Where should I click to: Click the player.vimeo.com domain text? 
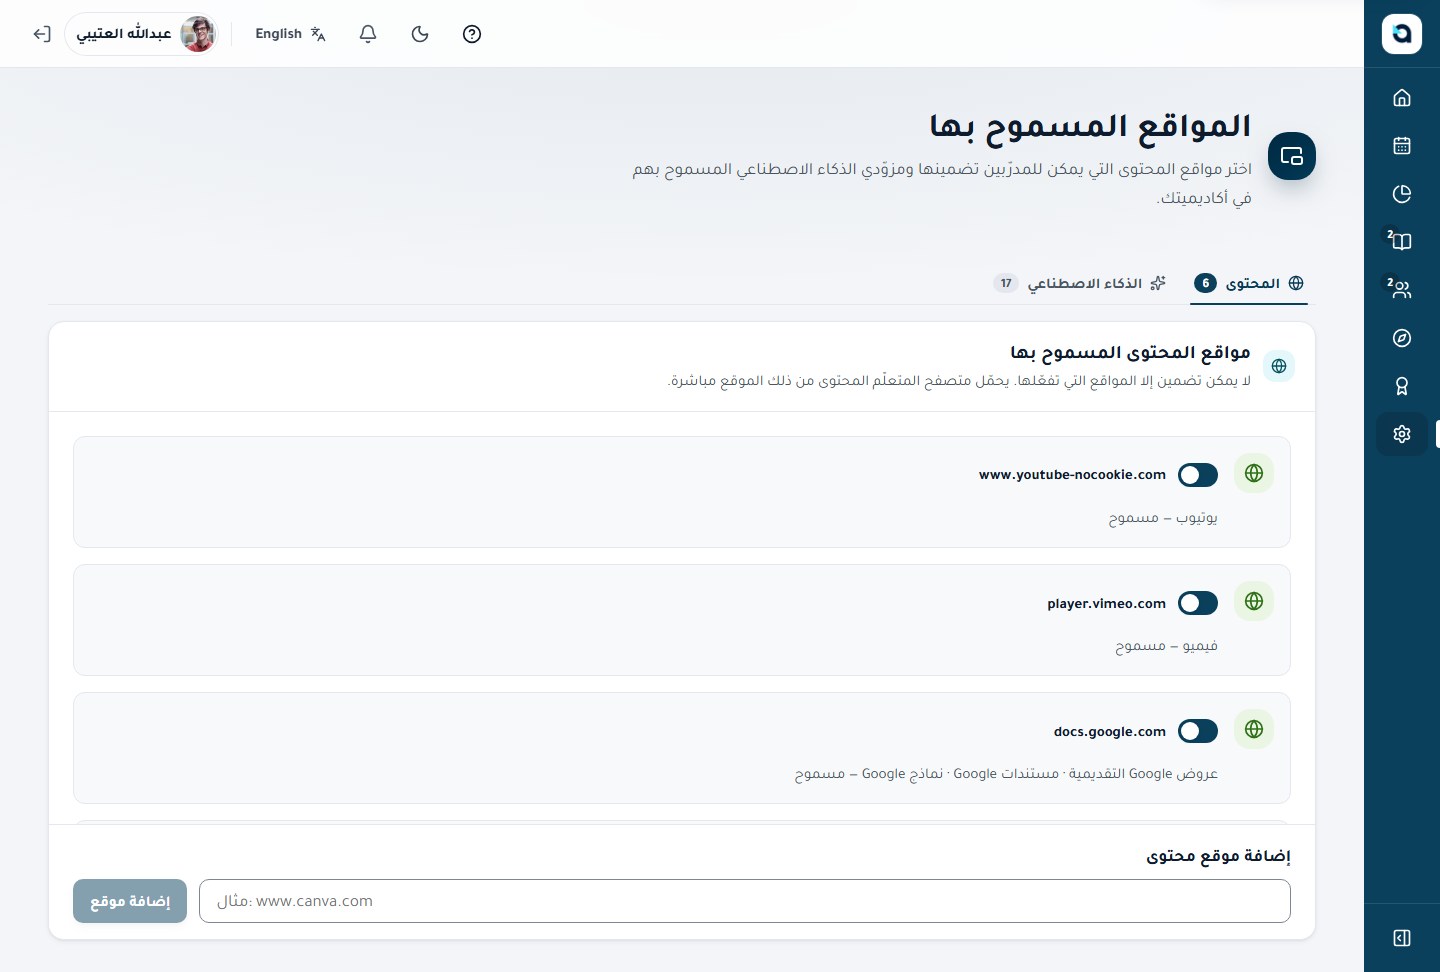(x=1106, y=603)
